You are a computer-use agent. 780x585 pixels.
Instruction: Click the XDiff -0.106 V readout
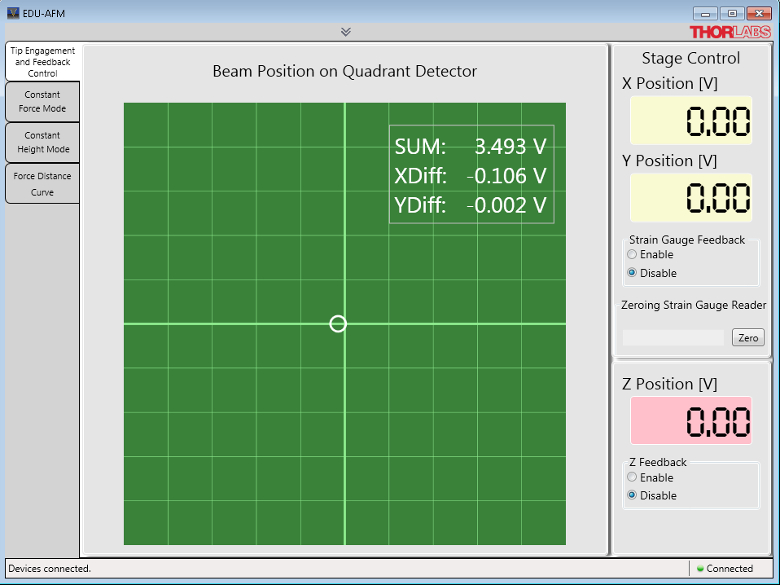point(471,176)
